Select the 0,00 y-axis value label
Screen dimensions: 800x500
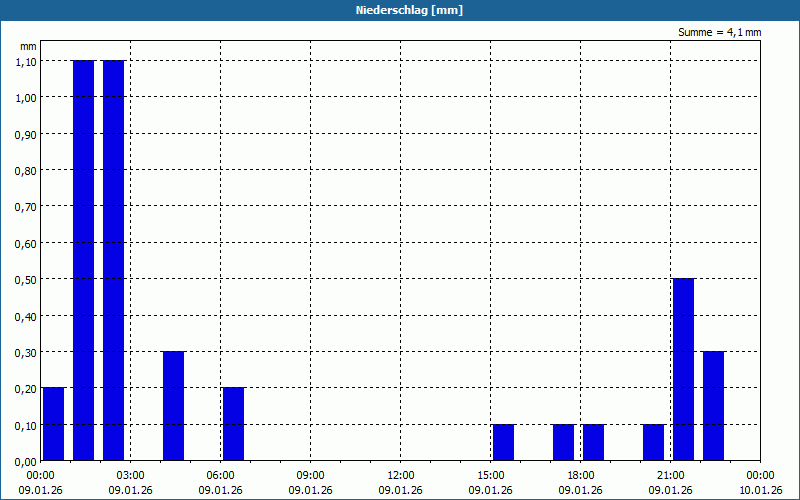(26, 462)
